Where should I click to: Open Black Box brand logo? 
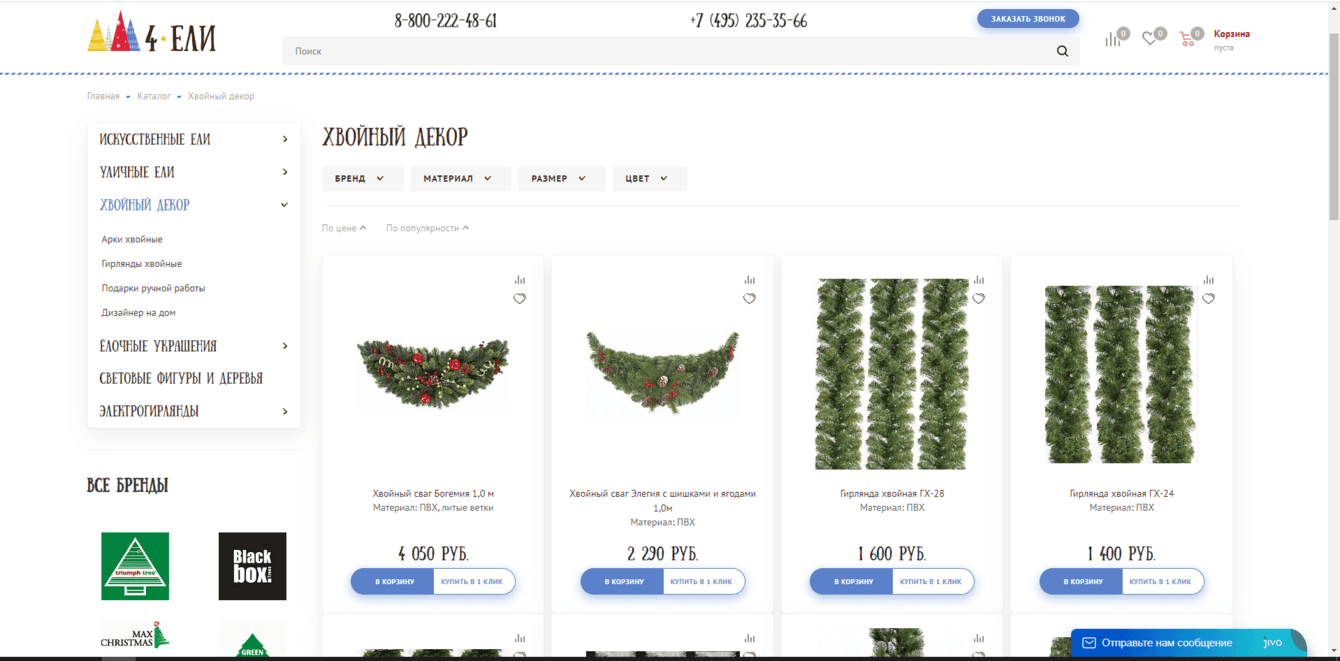coord(252,566)
